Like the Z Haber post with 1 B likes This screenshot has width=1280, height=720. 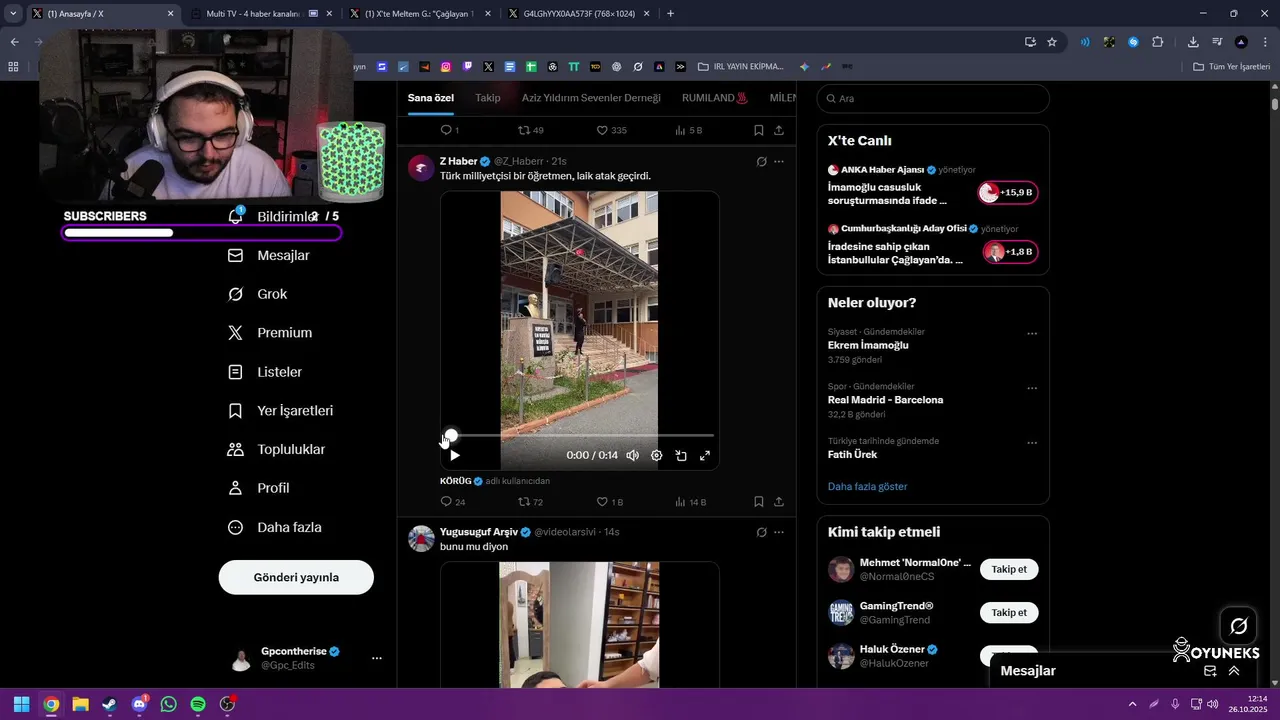609,502
